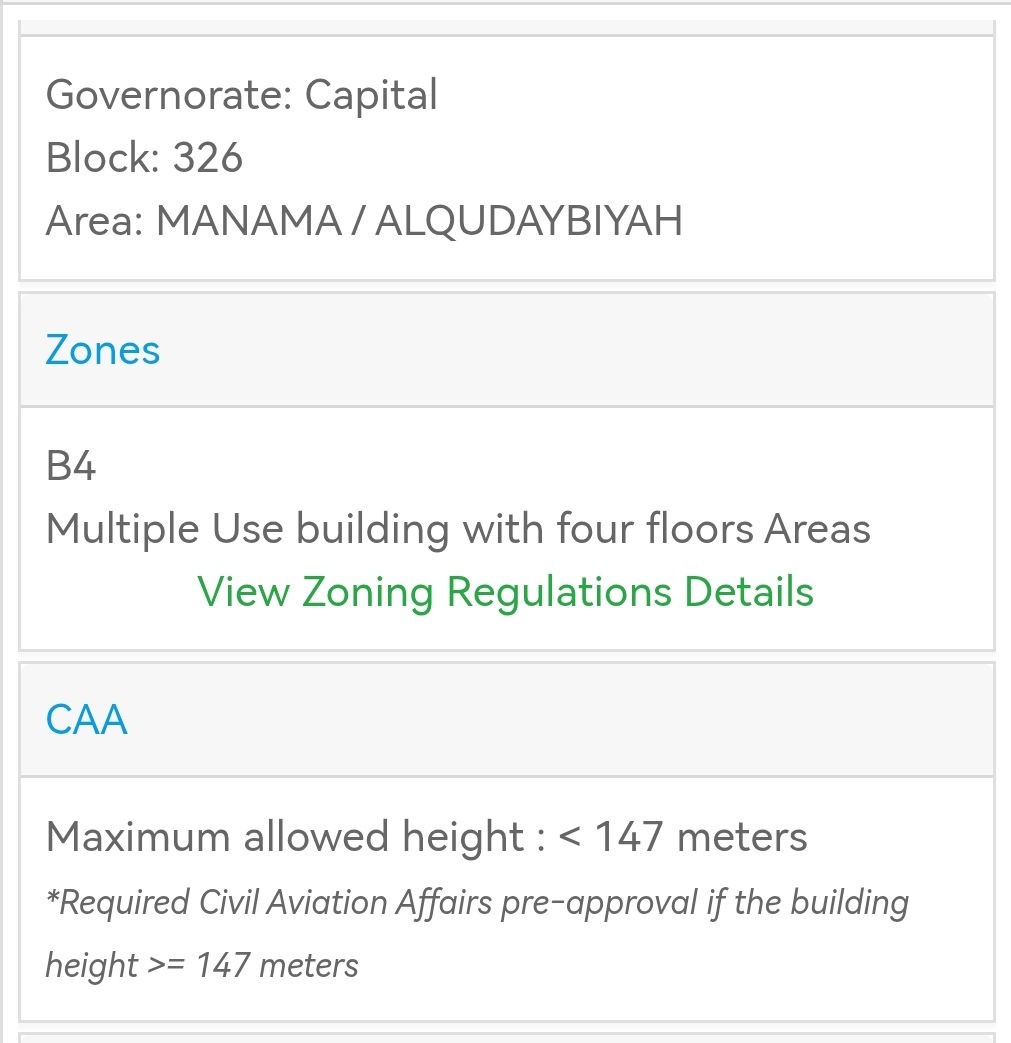The height and width of the screenshot is (1043, 1011).
Task: Click the Maximum allowed height line
Action: pos(426,836)
